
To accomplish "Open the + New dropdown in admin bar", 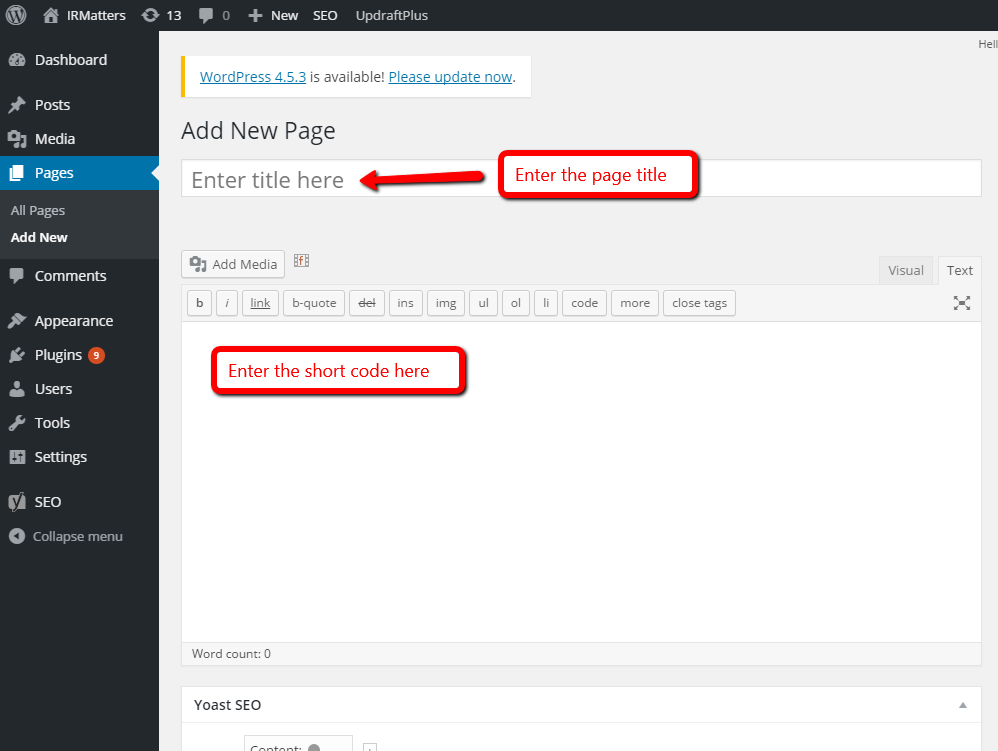I will pyautogui.click(x=273, y=15).
